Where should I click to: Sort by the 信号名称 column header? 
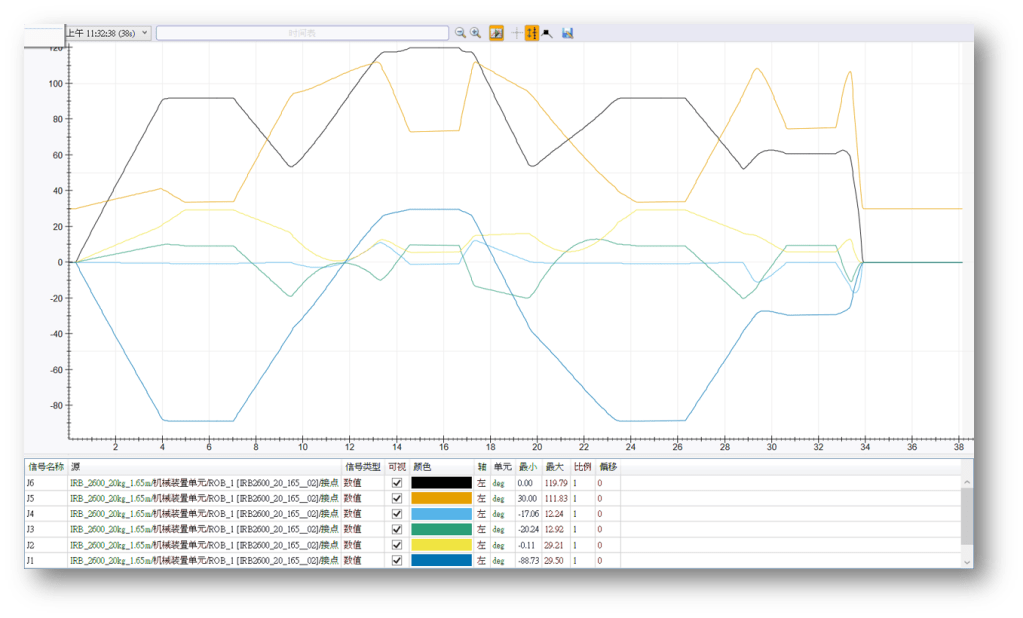point(46,467)
